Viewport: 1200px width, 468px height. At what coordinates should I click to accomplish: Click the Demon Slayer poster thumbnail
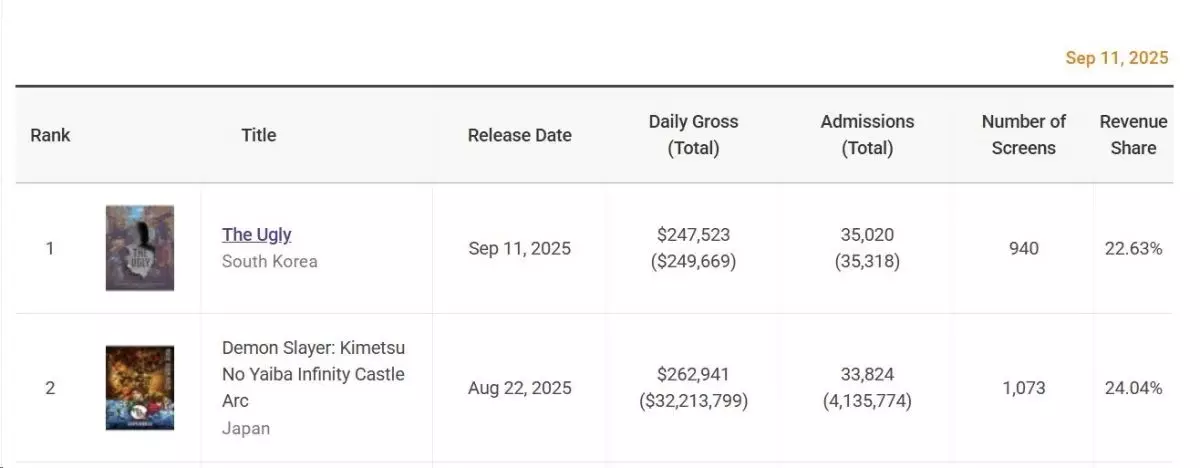(140, 388)
